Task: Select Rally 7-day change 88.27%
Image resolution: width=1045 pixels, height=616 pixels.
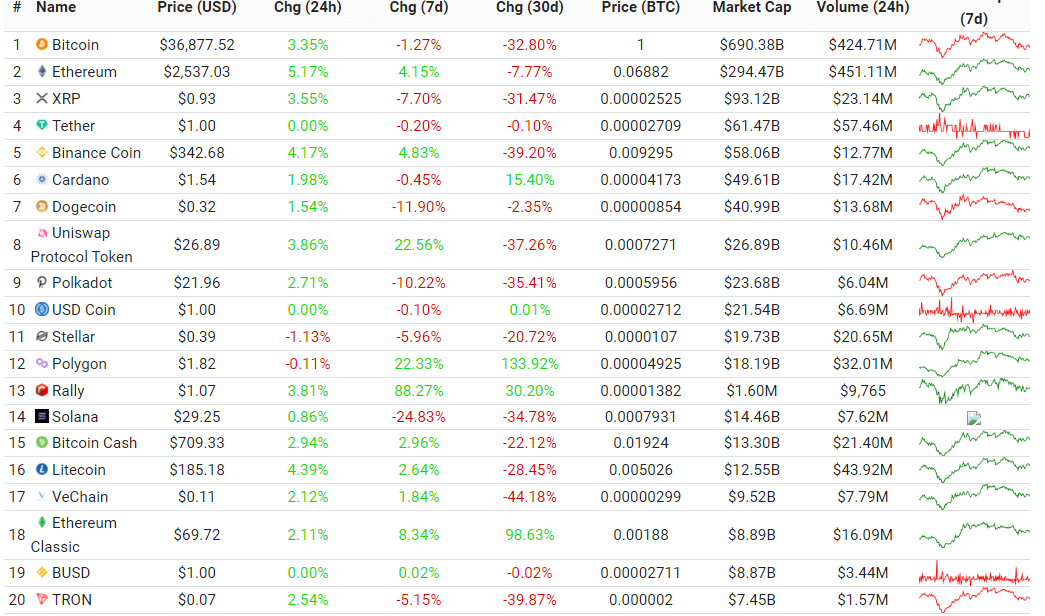Action: click(419, 391)
